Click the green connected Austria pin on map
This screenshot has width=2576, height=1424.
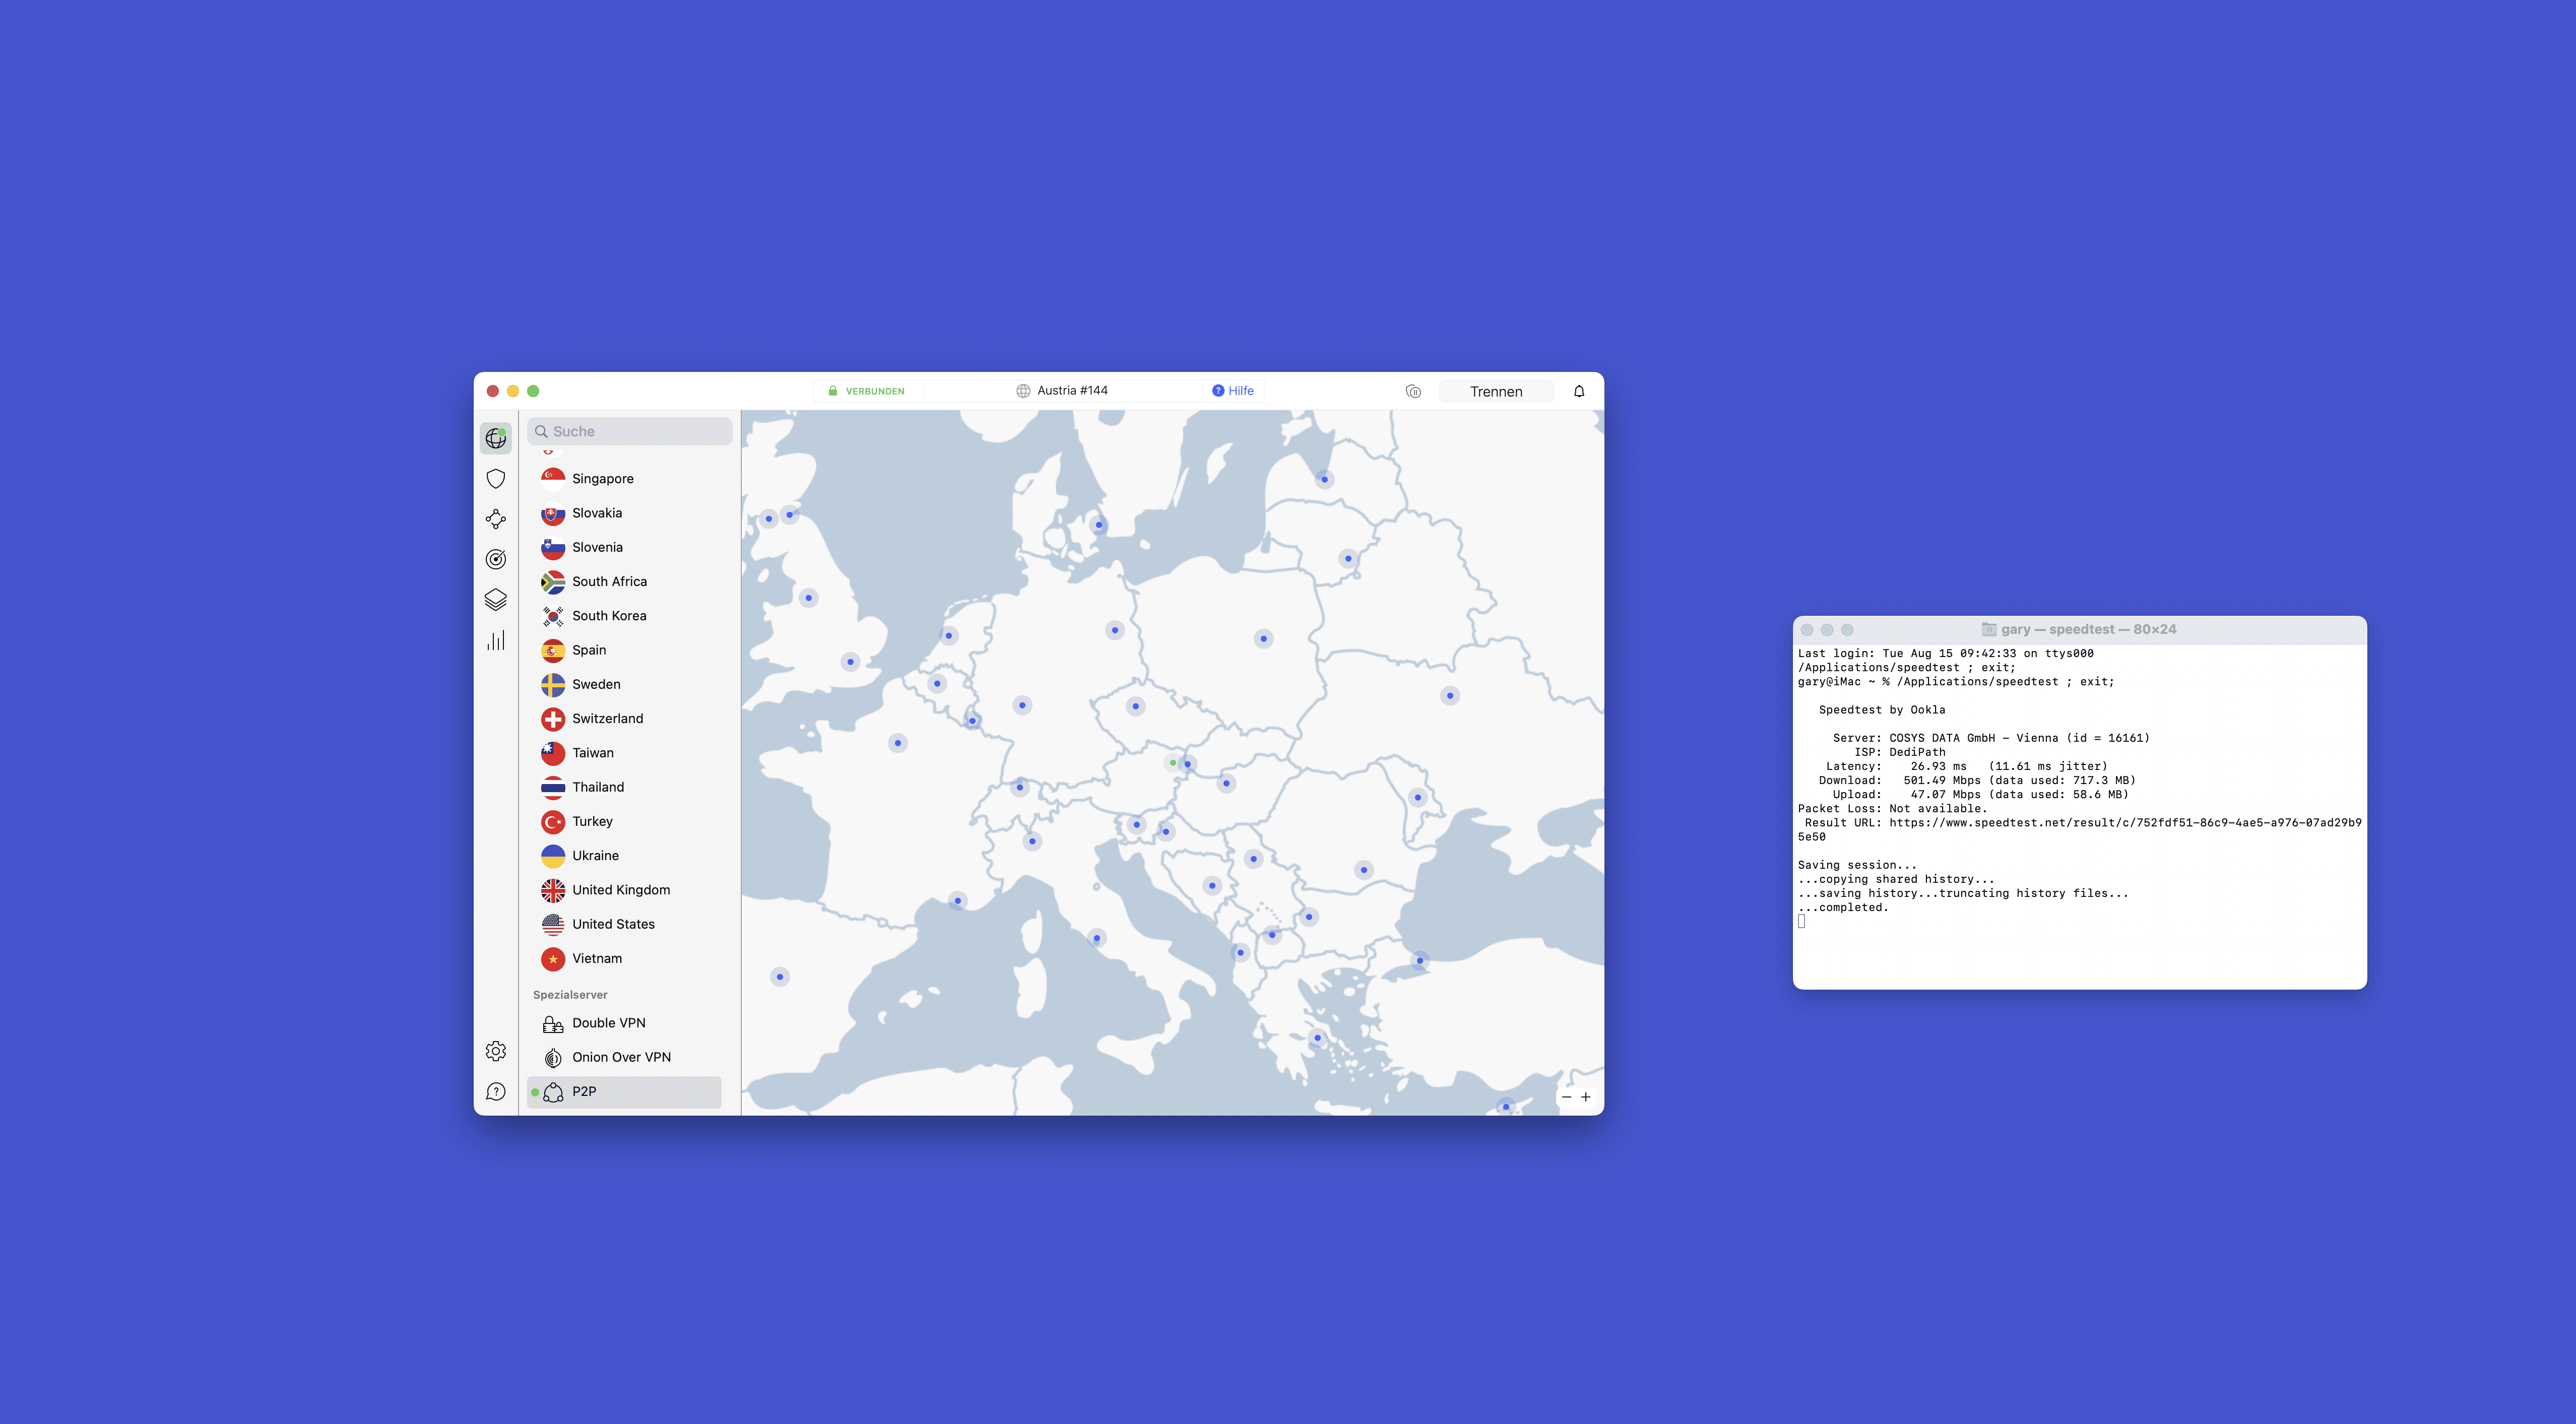(x=1173, y=762)
